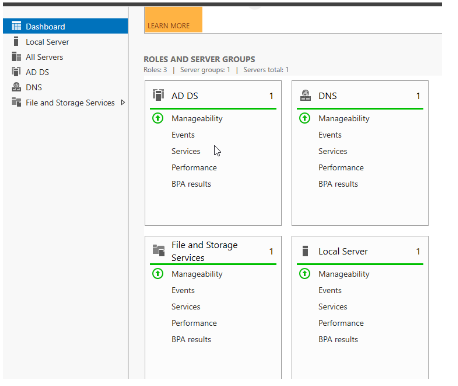
Task: Open AD DS tile title
Action: click(185, 96)
